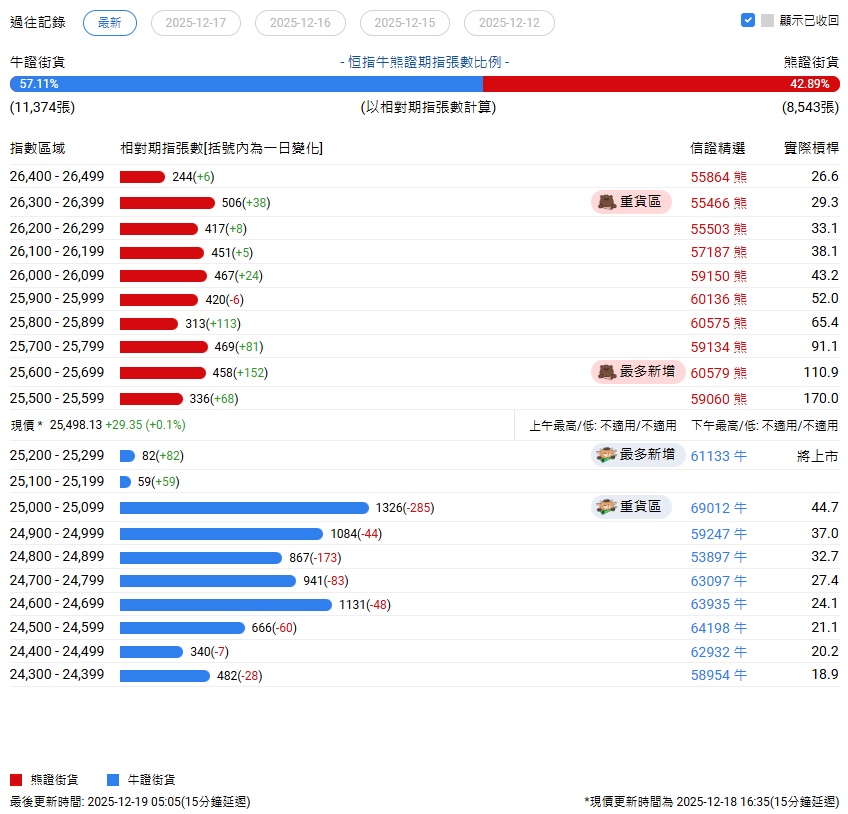
Task: Open bull warrant 69012
Action: pyautogui.click(x=718, y=508)
